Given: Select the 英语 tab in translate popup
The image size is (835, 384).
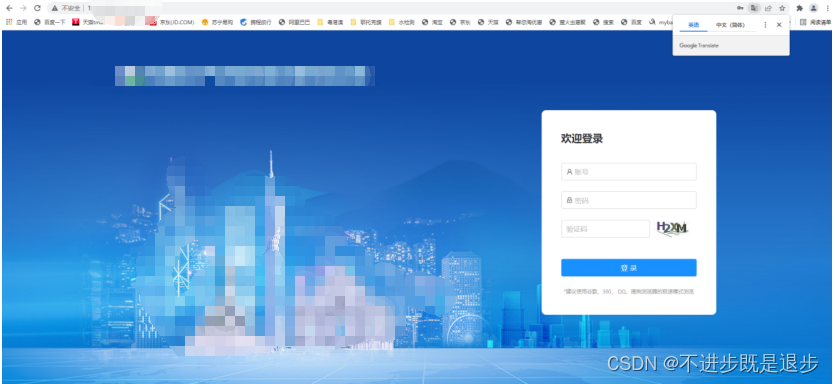Looking at the screenshot, I should (x=693, y=25).
